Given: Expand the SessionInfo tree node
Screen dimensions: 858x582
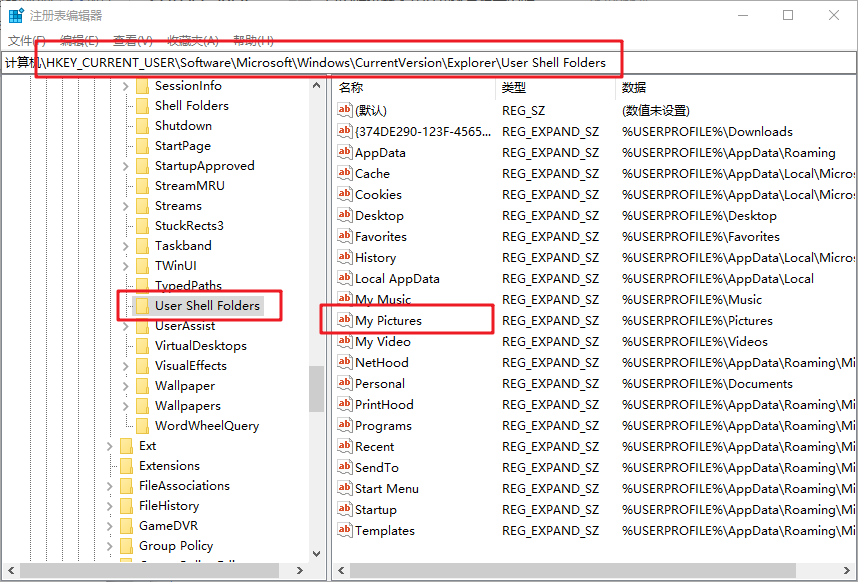Looking at the screenshot, I should click(x=126, y=86).
